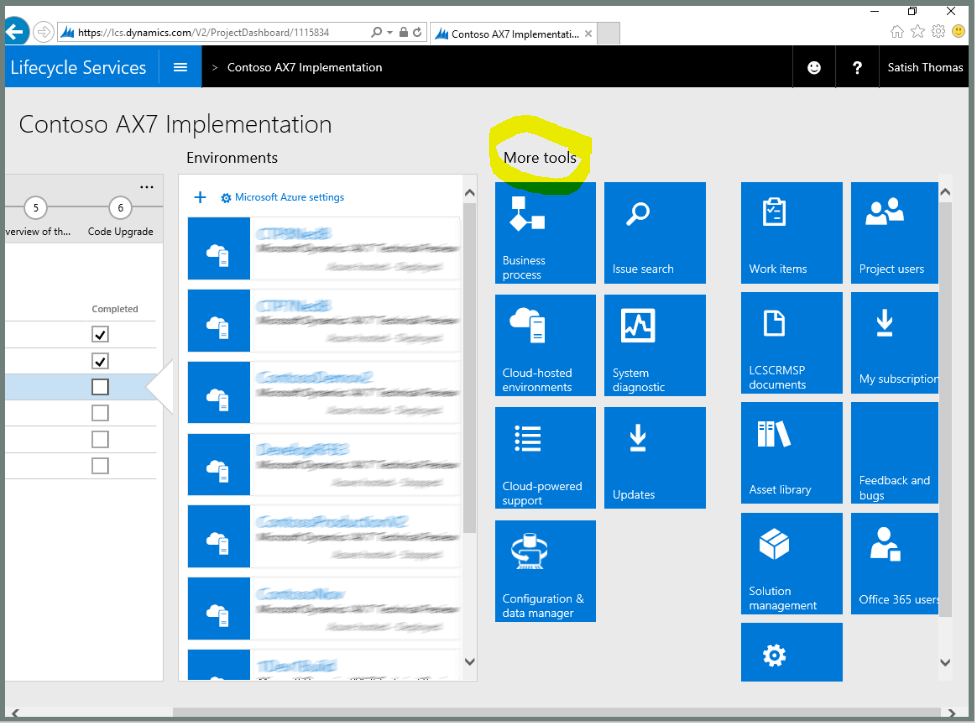This screenshot has width=975, height=723.
Task: Open the address bar search dropdown arrow
Action: 390,32
